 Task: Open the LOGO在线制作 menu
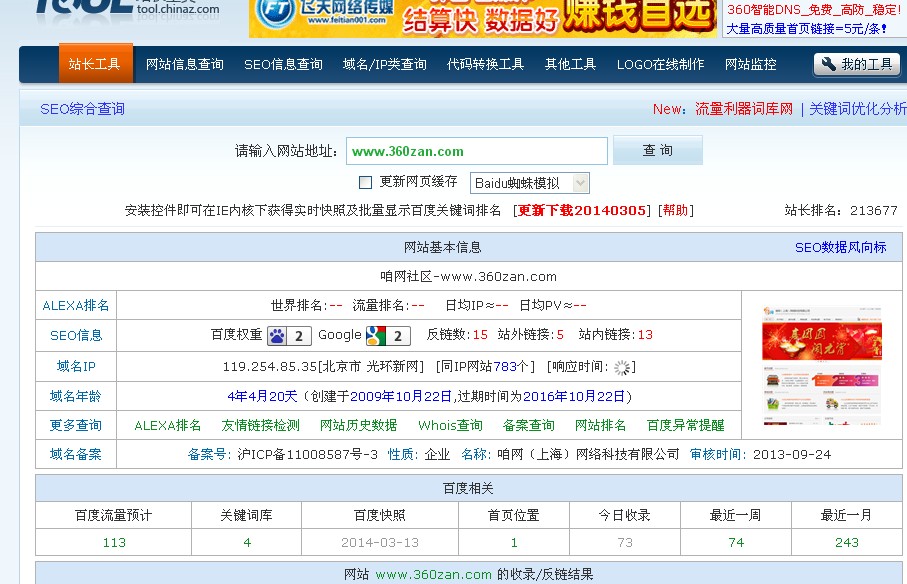661,64
